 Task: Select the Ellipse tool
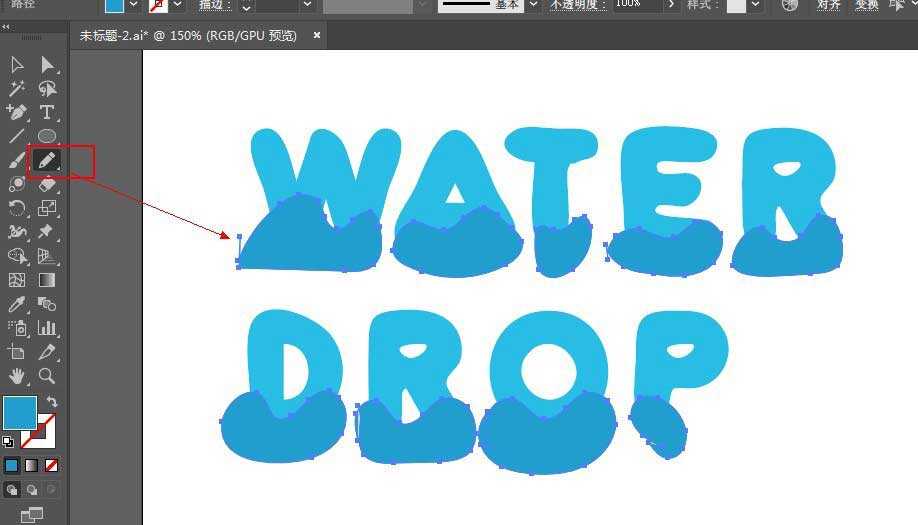coord(46,136)
